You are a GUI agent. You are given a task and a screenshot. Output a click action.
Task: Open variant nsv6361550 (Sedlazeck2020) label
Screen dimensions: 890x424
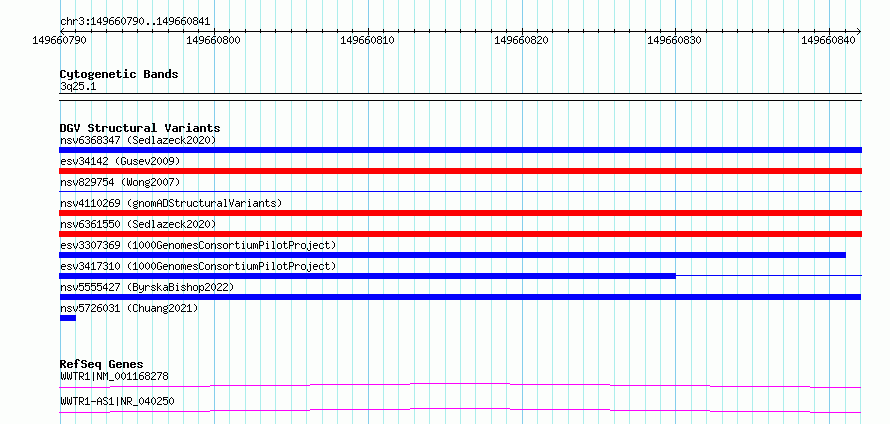pyautogui.click(x=138, y=224)
